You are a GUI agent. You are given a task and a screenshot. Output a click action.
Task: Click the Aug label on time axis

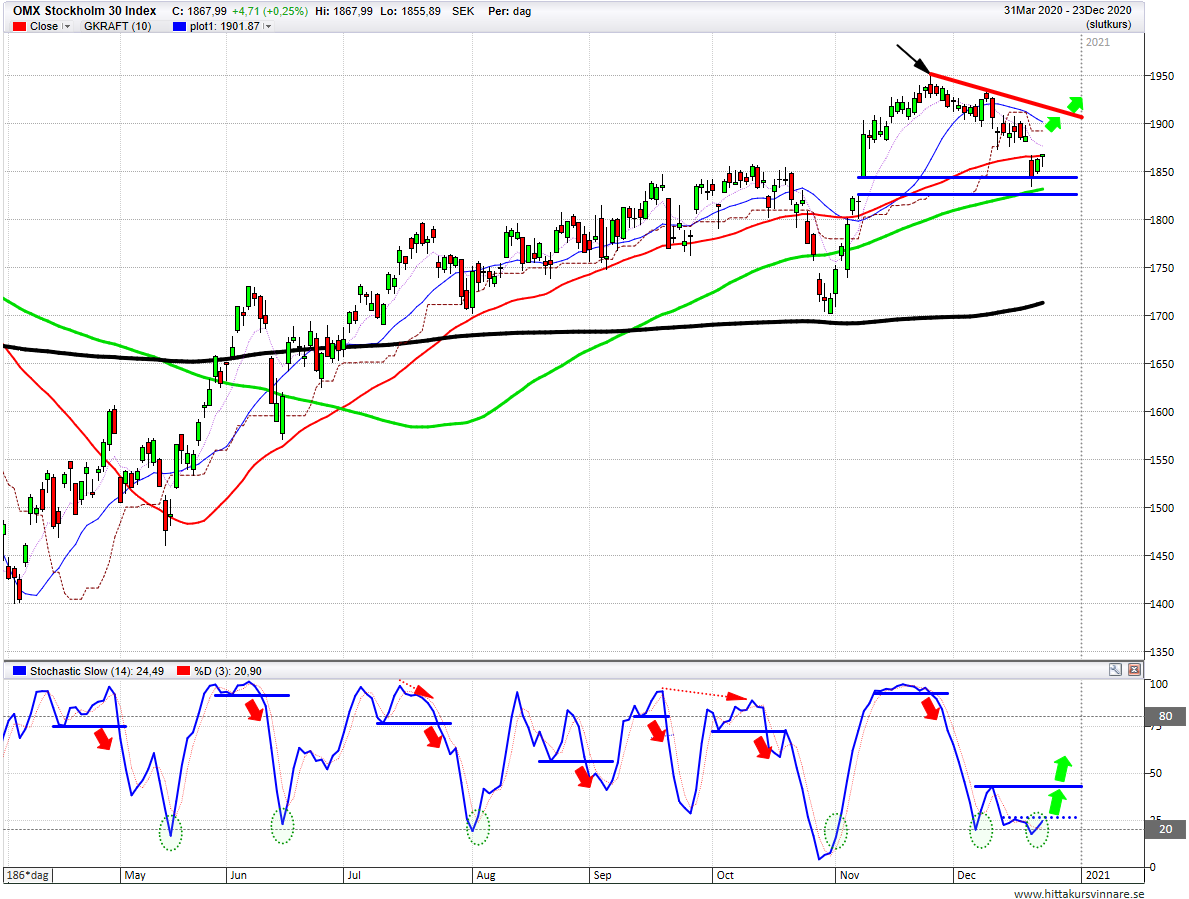(486, 876)
